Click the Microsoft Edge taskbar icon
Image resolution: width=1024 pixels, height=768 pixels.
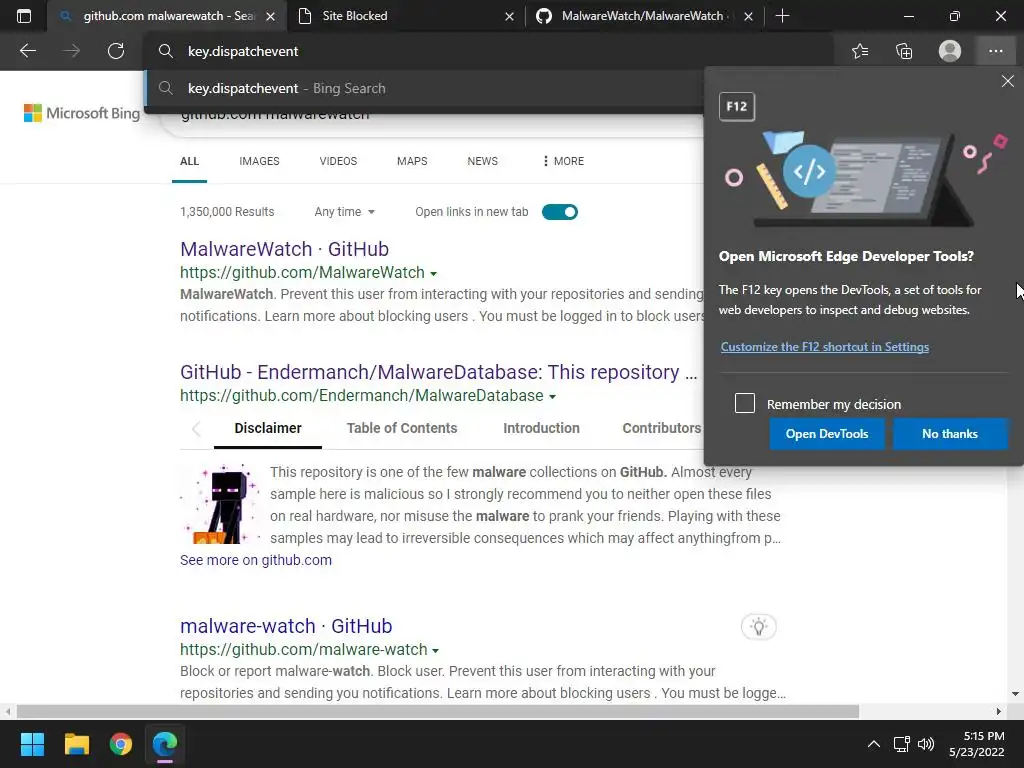pyautogui.click(x=165, y=744)
